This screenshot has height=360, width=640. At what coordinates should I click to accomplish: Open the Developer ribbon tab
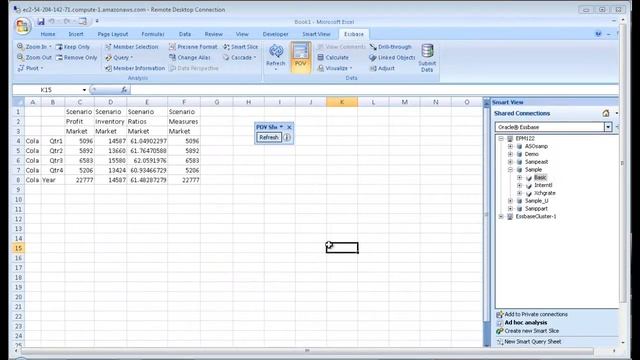(276, 34)
